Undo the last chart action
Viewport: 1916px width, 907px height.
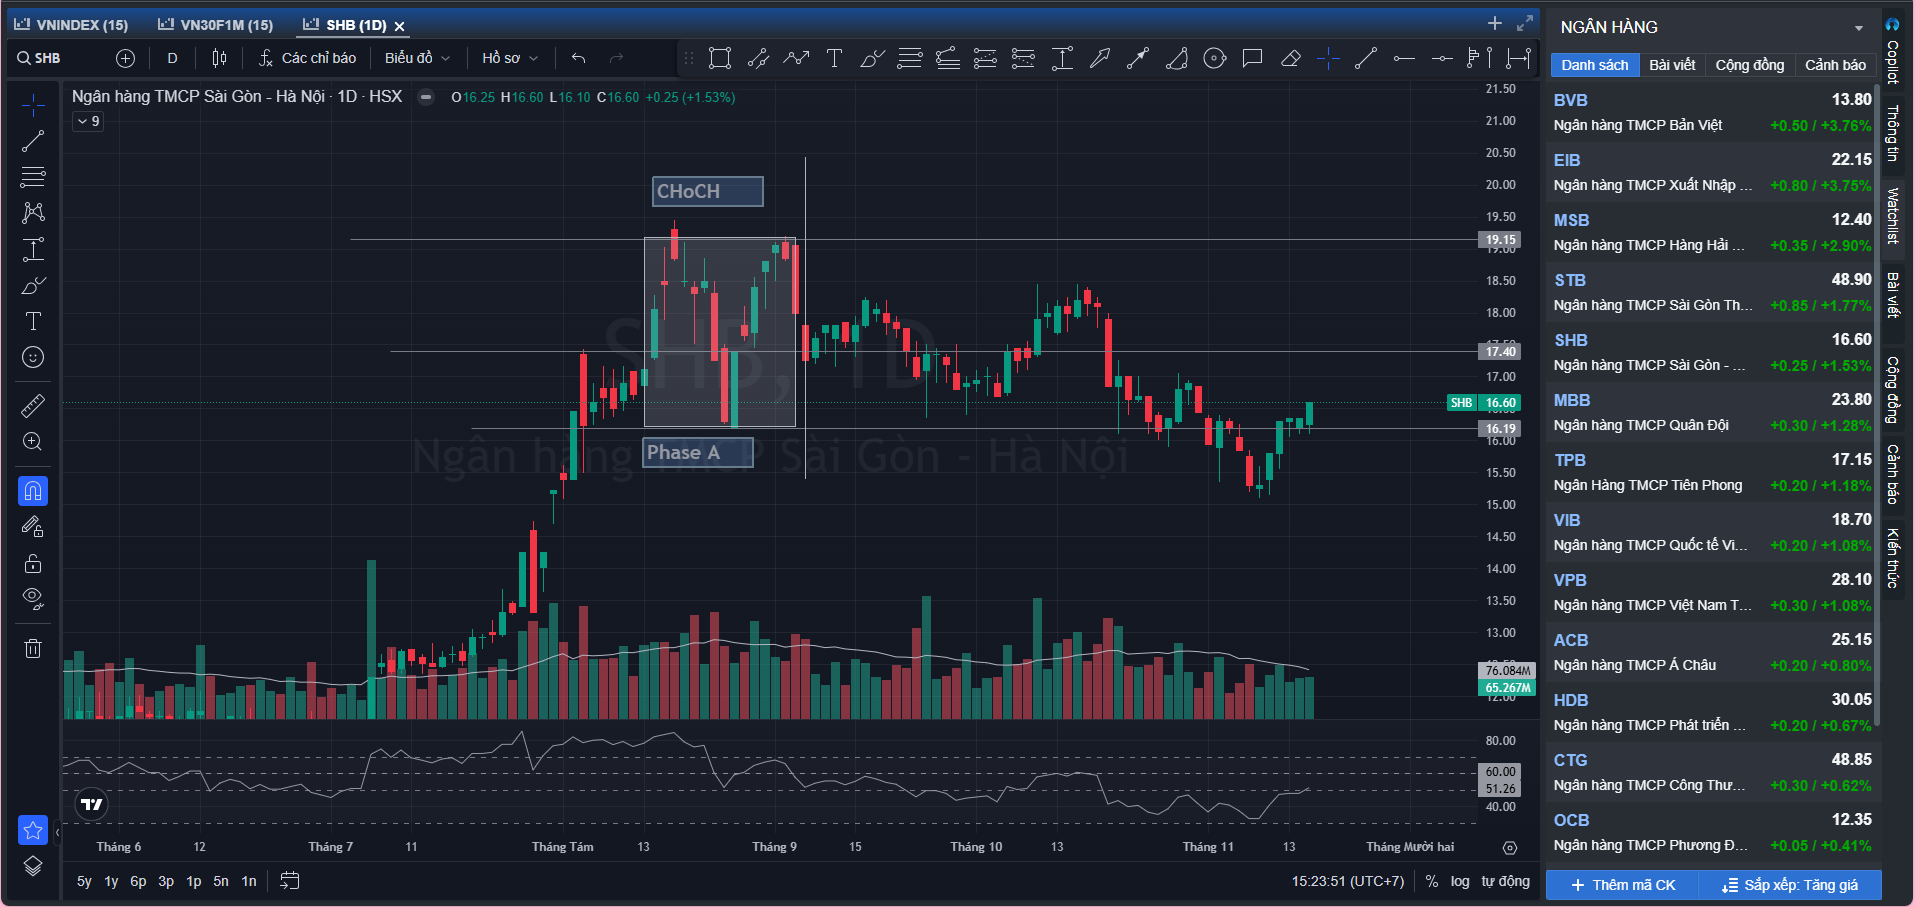(x=578, y=58)
